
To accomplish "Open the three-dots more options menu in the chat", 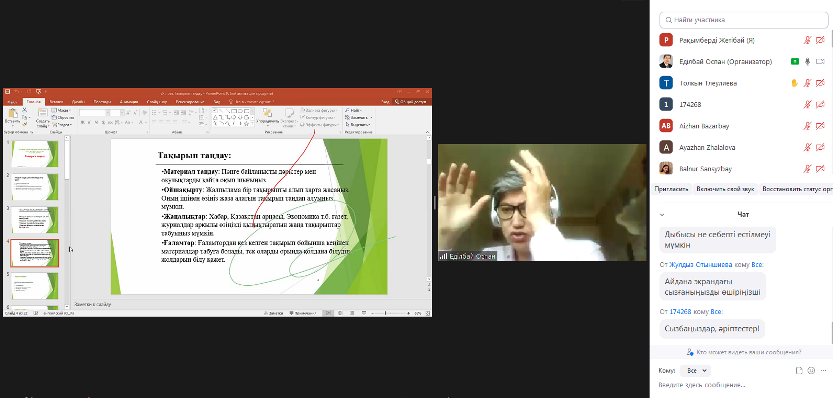I will 823,370.
